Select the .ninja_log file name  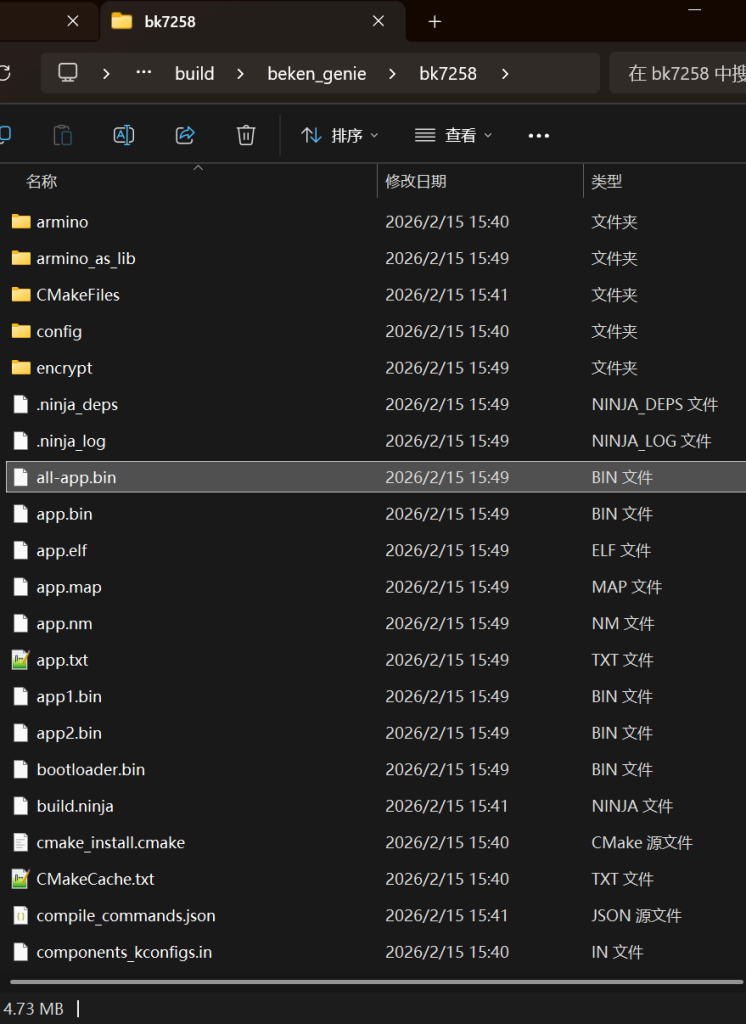[x=71, y=441]
